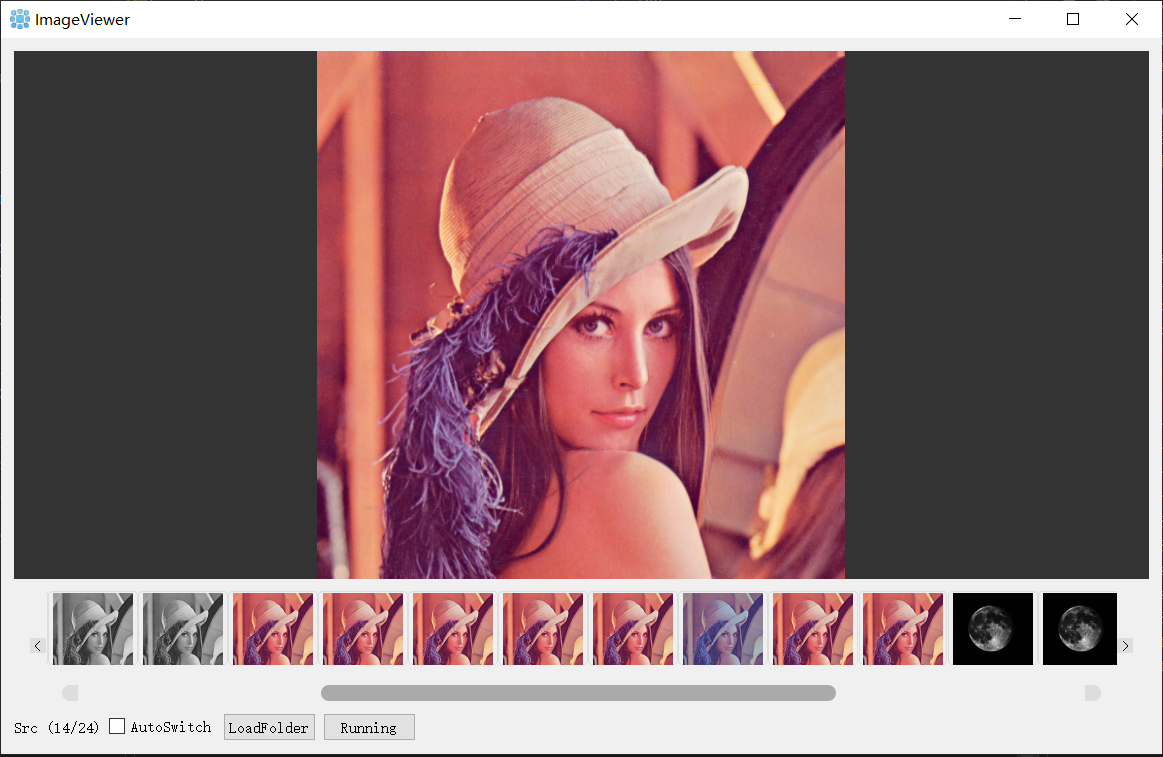Click the "Src (14/24)" counter text
Viewport: 1163px width, 757px height.
click(x=56, y=727)
